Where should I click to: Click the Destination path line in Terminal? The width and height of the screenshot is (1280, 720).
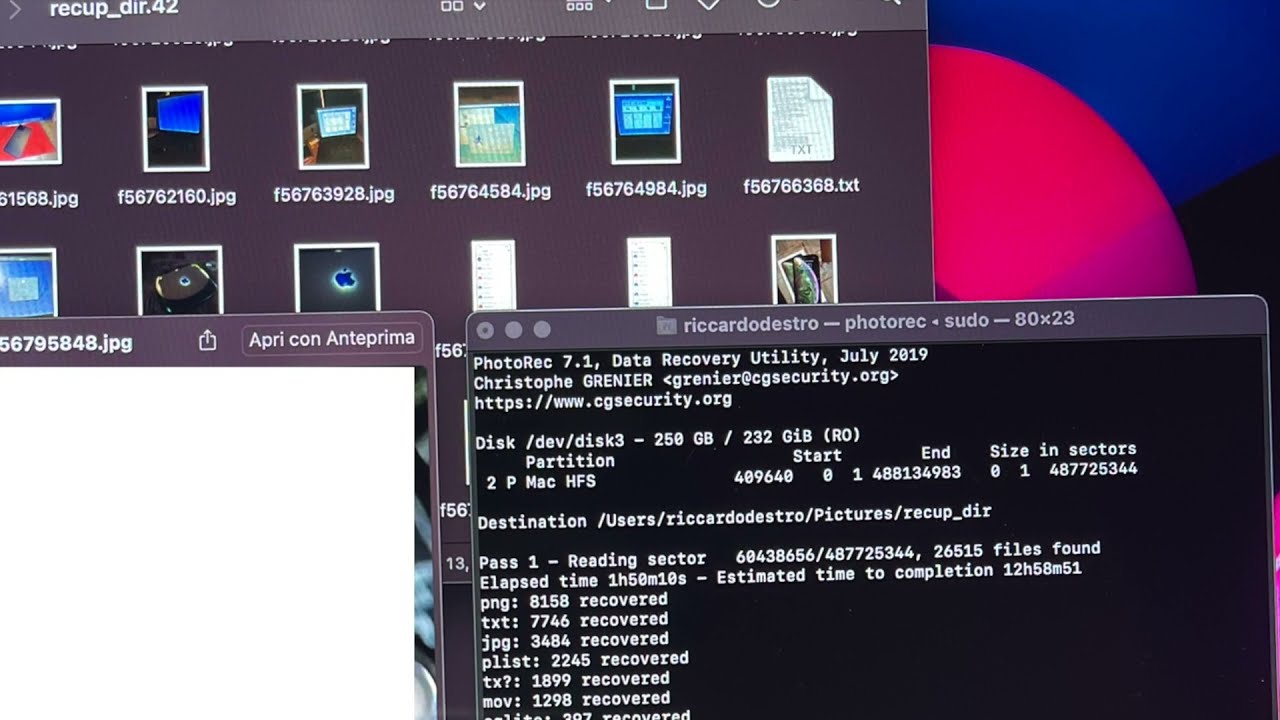(734, 517)
